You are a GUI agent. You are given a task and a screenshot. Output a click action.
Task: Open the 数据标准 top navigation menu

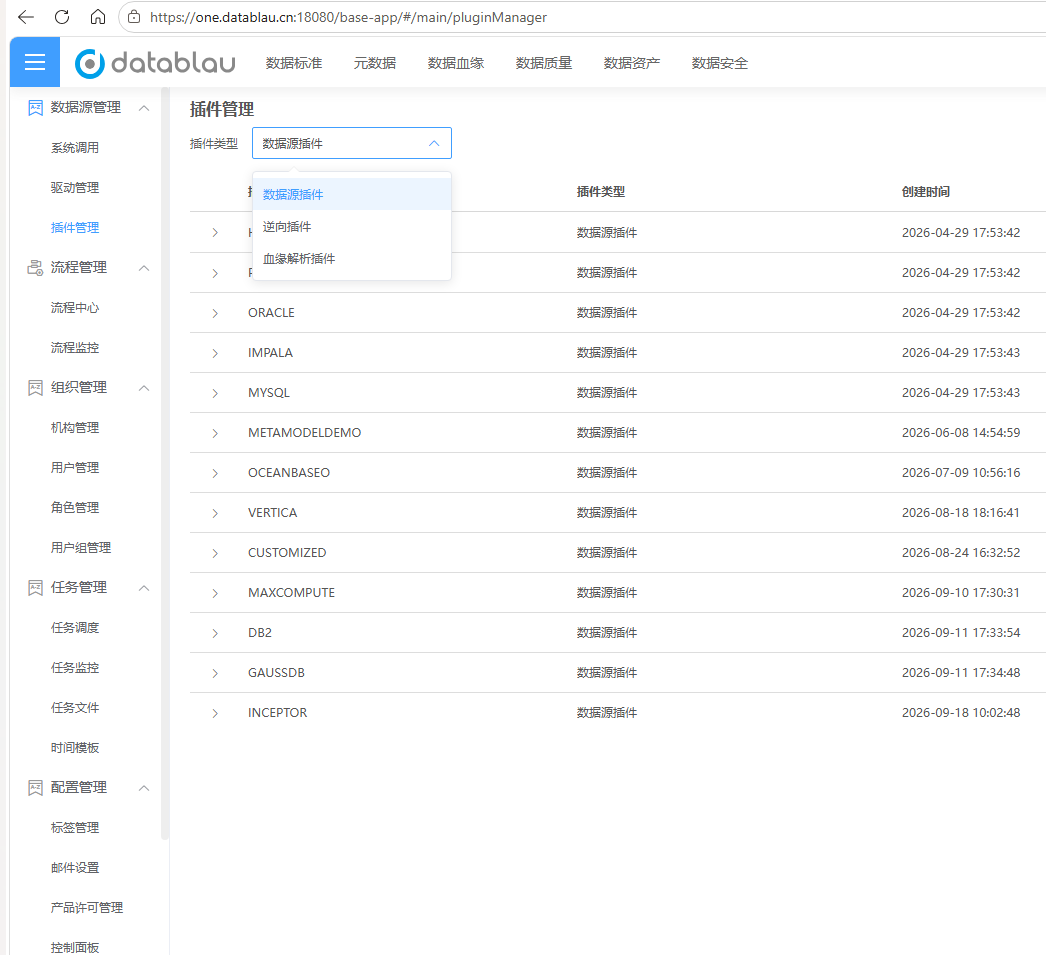294,63
